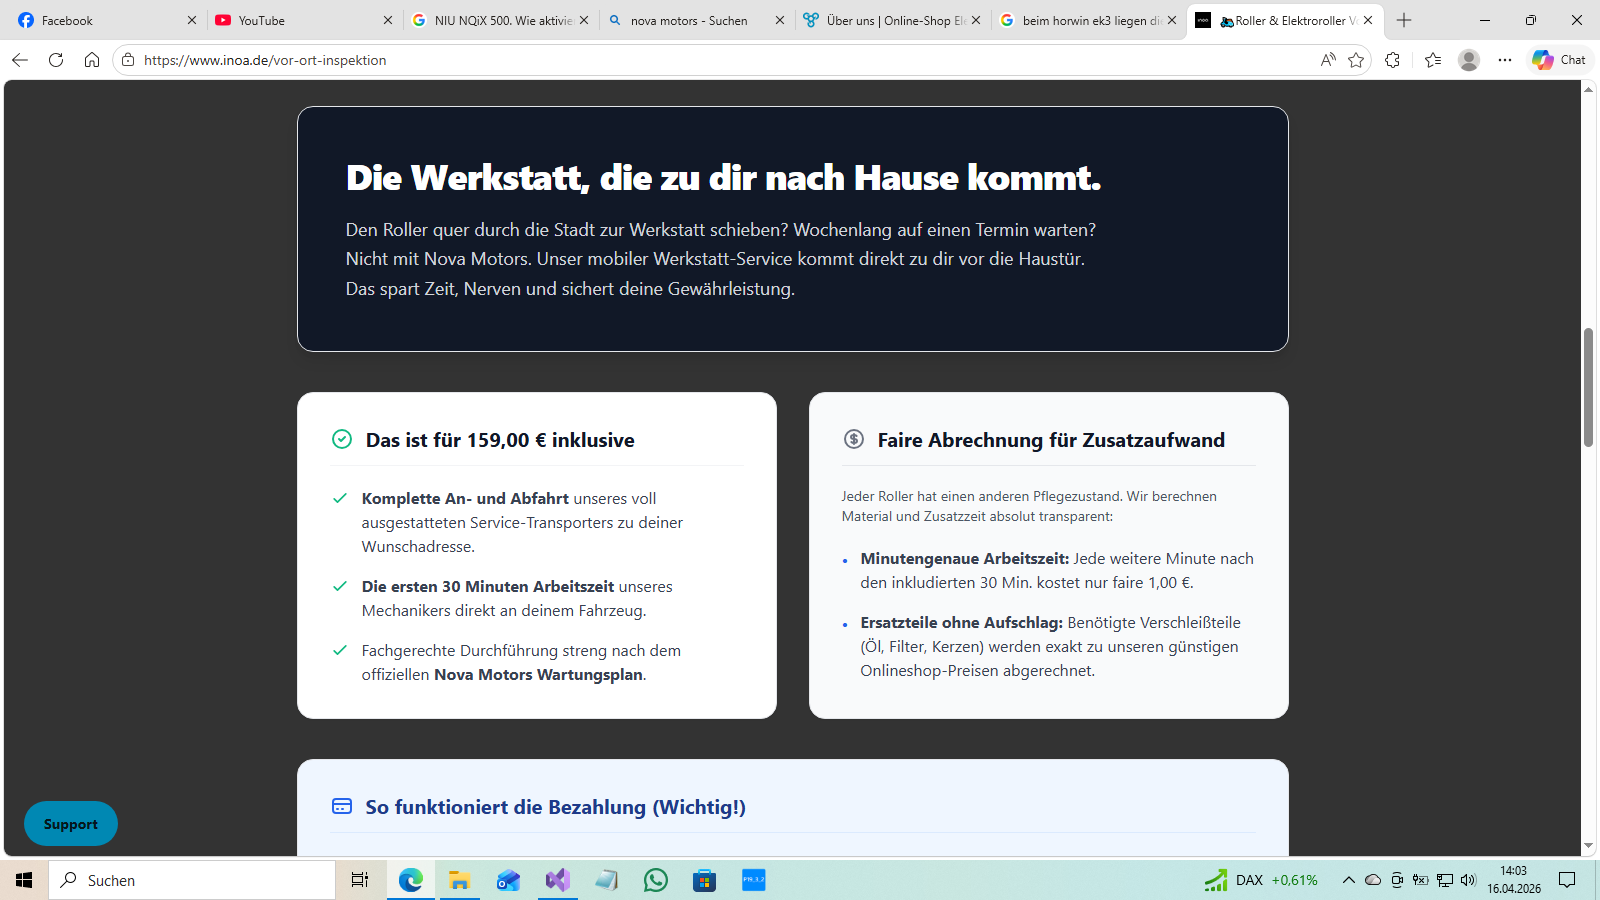Adjust the system volume icon
The image size is (1600, 900).
click(x=1468, y=880)
